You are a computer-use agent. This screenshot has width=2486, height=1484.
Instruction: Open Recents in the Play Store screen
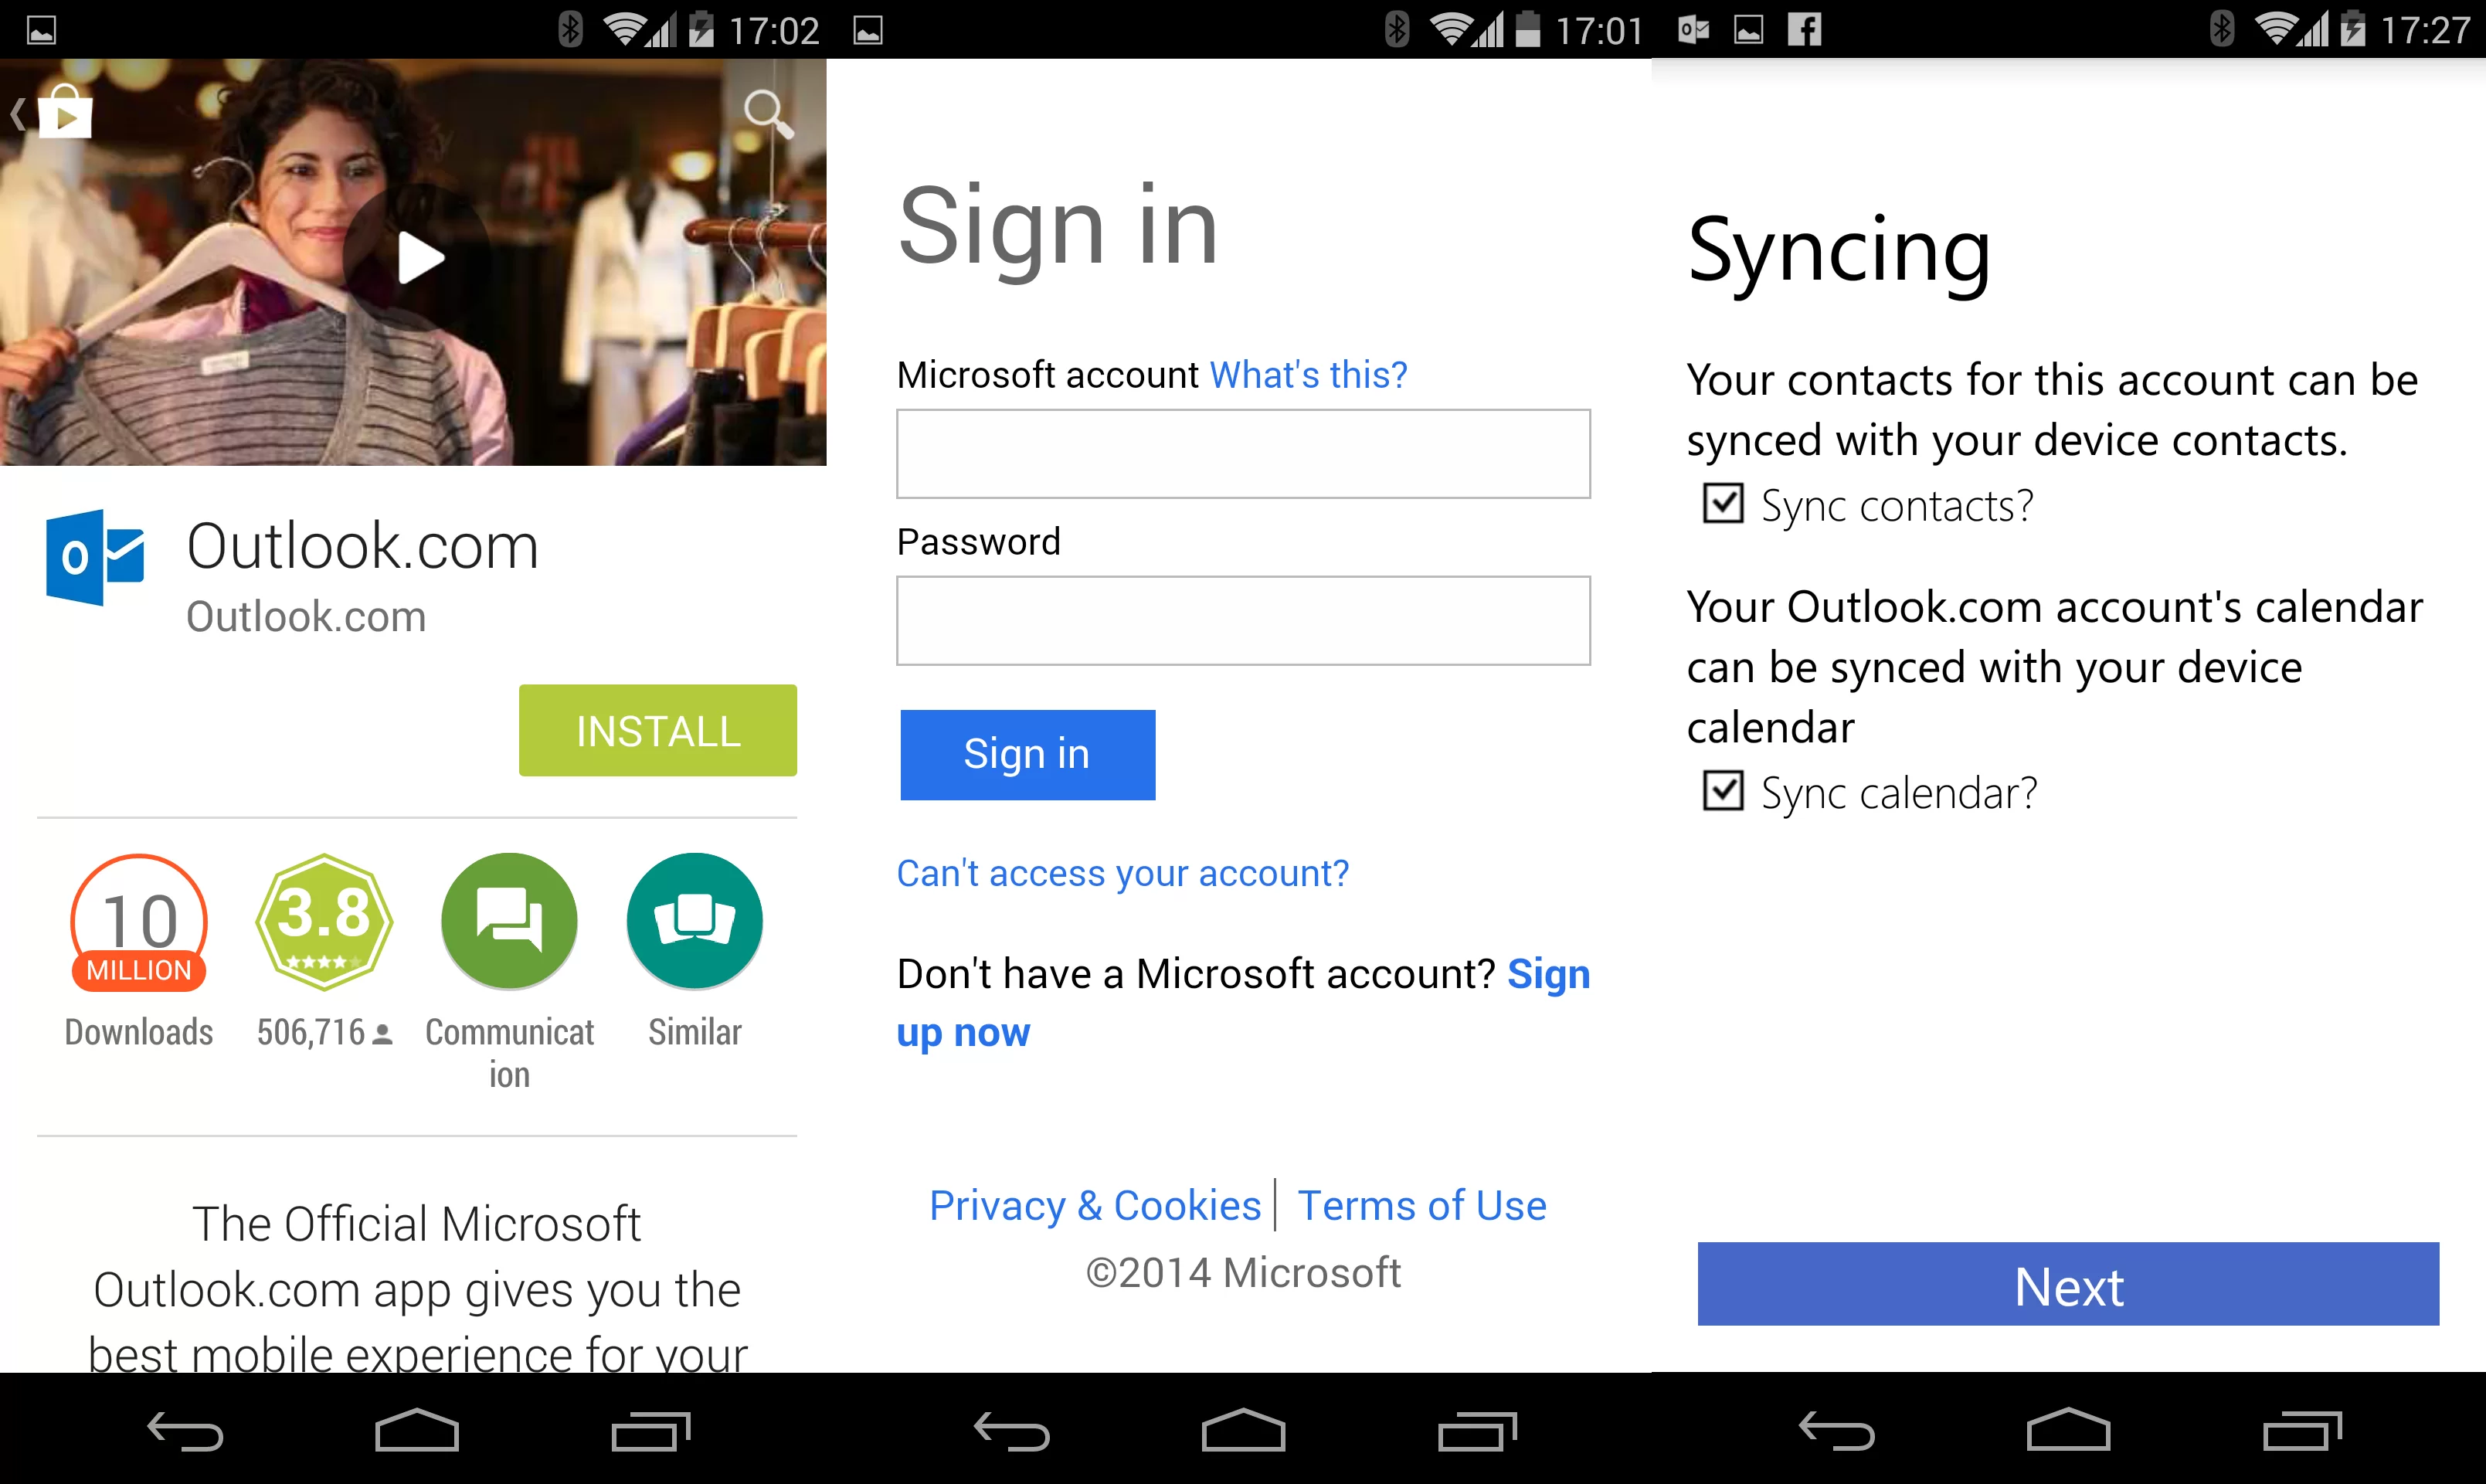[x=651, y=1431]
